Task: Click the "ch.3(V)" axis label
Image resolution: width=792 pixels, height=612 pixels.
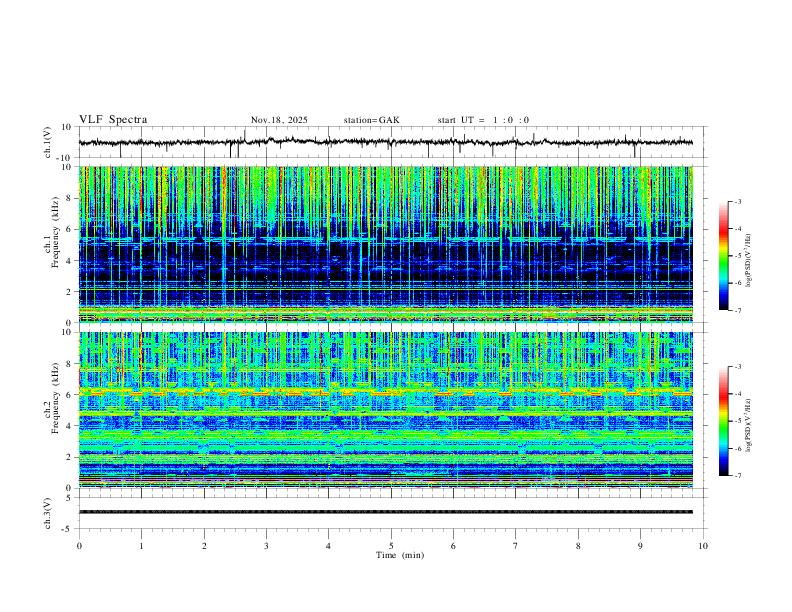Action: coord(48,513)
